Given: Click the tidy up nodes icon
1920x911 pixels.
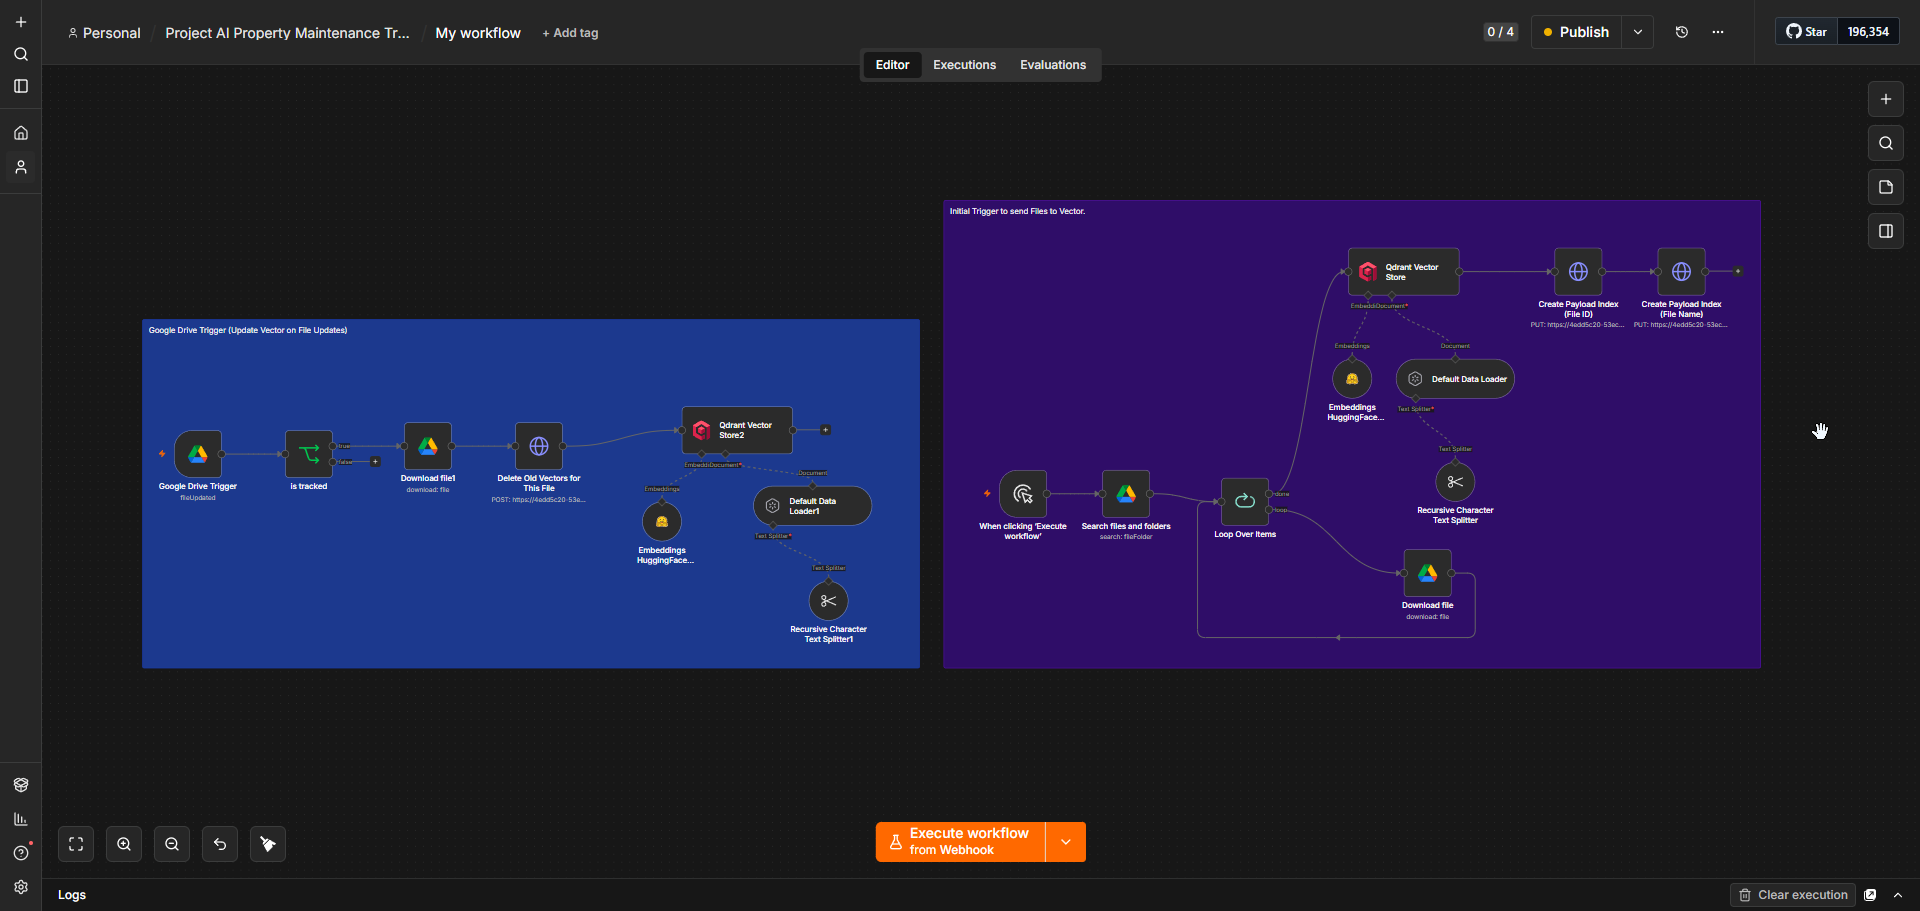Looking at the screenshot, I should [x=268, y=844].
